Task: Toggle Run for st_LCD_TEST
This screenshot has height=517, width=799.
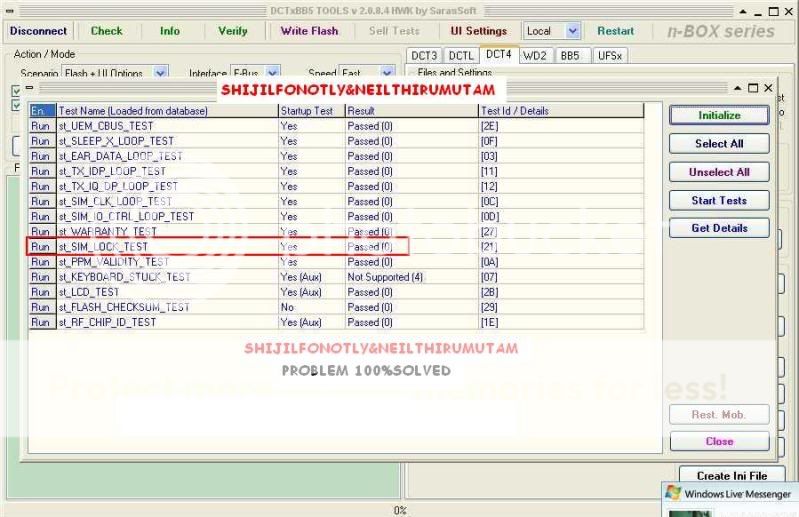Action: (x=41, y=292)
